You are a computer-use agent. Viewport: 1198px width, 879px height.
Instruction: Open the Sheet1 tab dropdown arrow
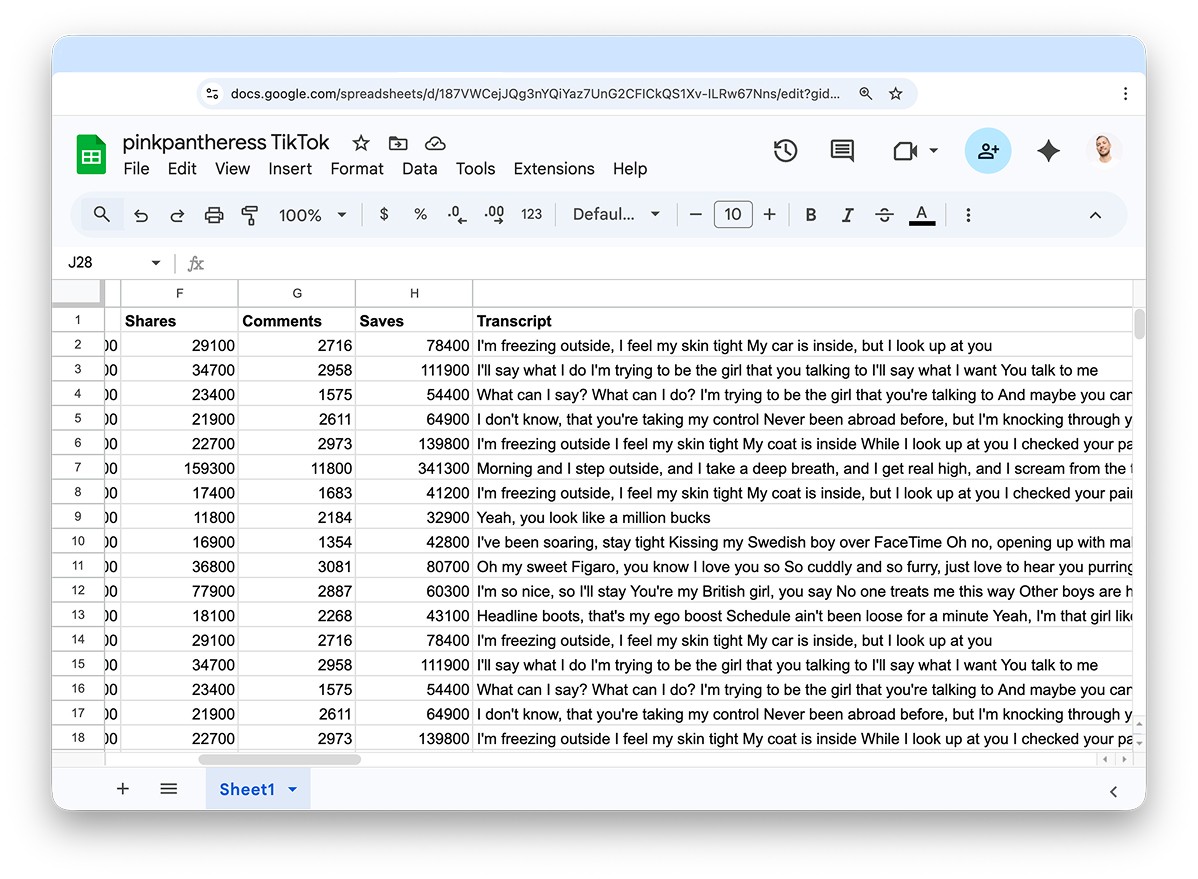[x=293, y=790]
